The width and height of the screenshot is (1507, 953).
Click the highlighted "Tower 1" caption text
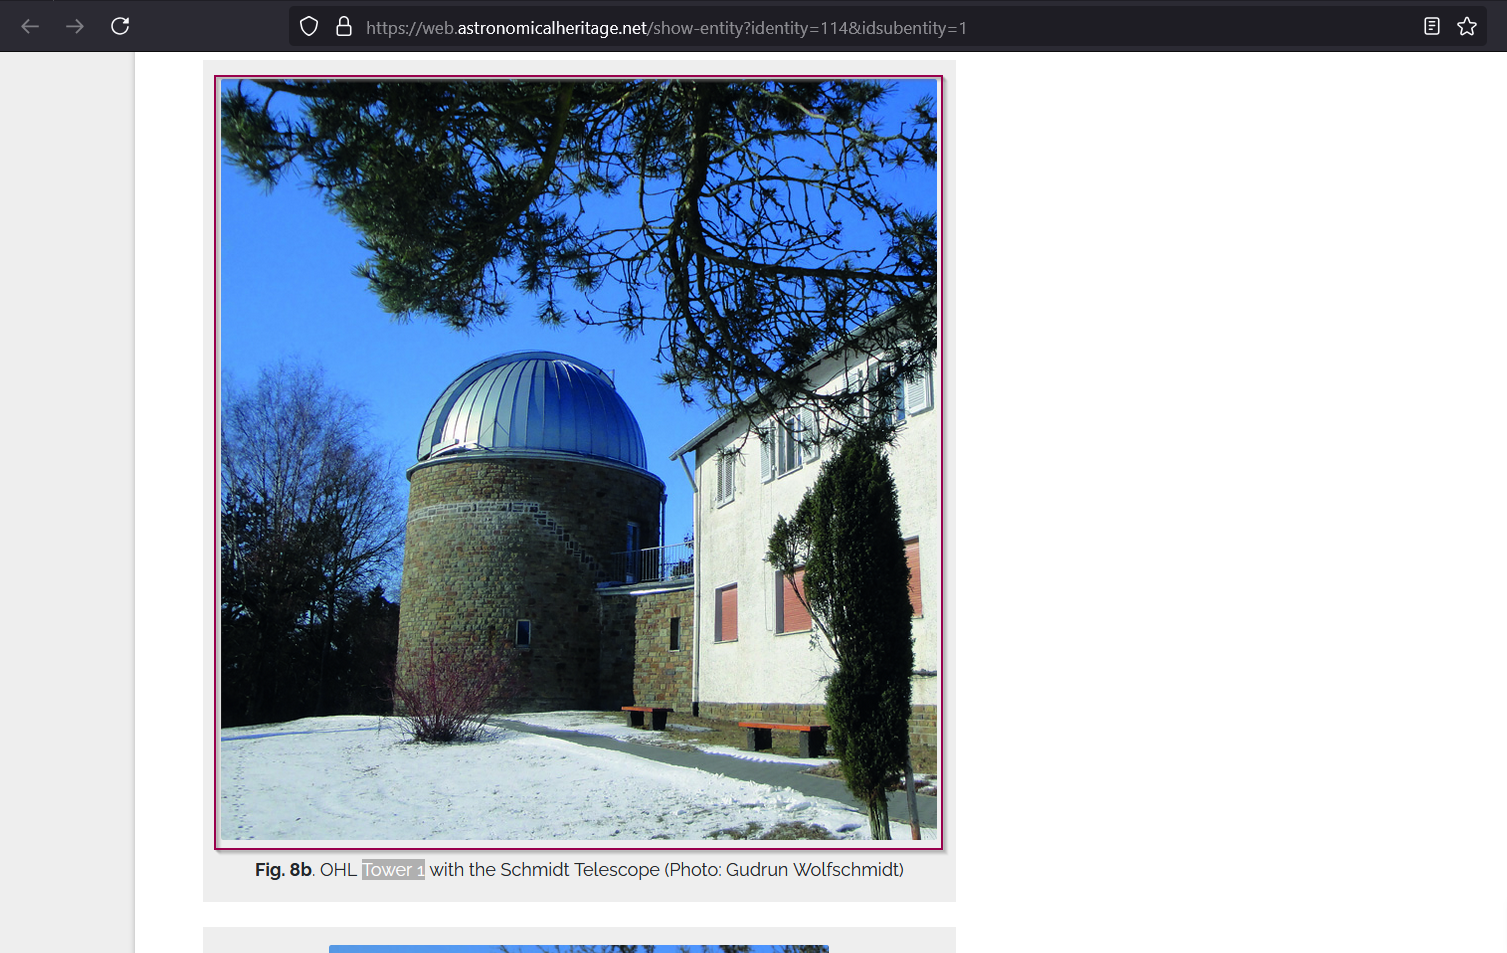point(393,870)
